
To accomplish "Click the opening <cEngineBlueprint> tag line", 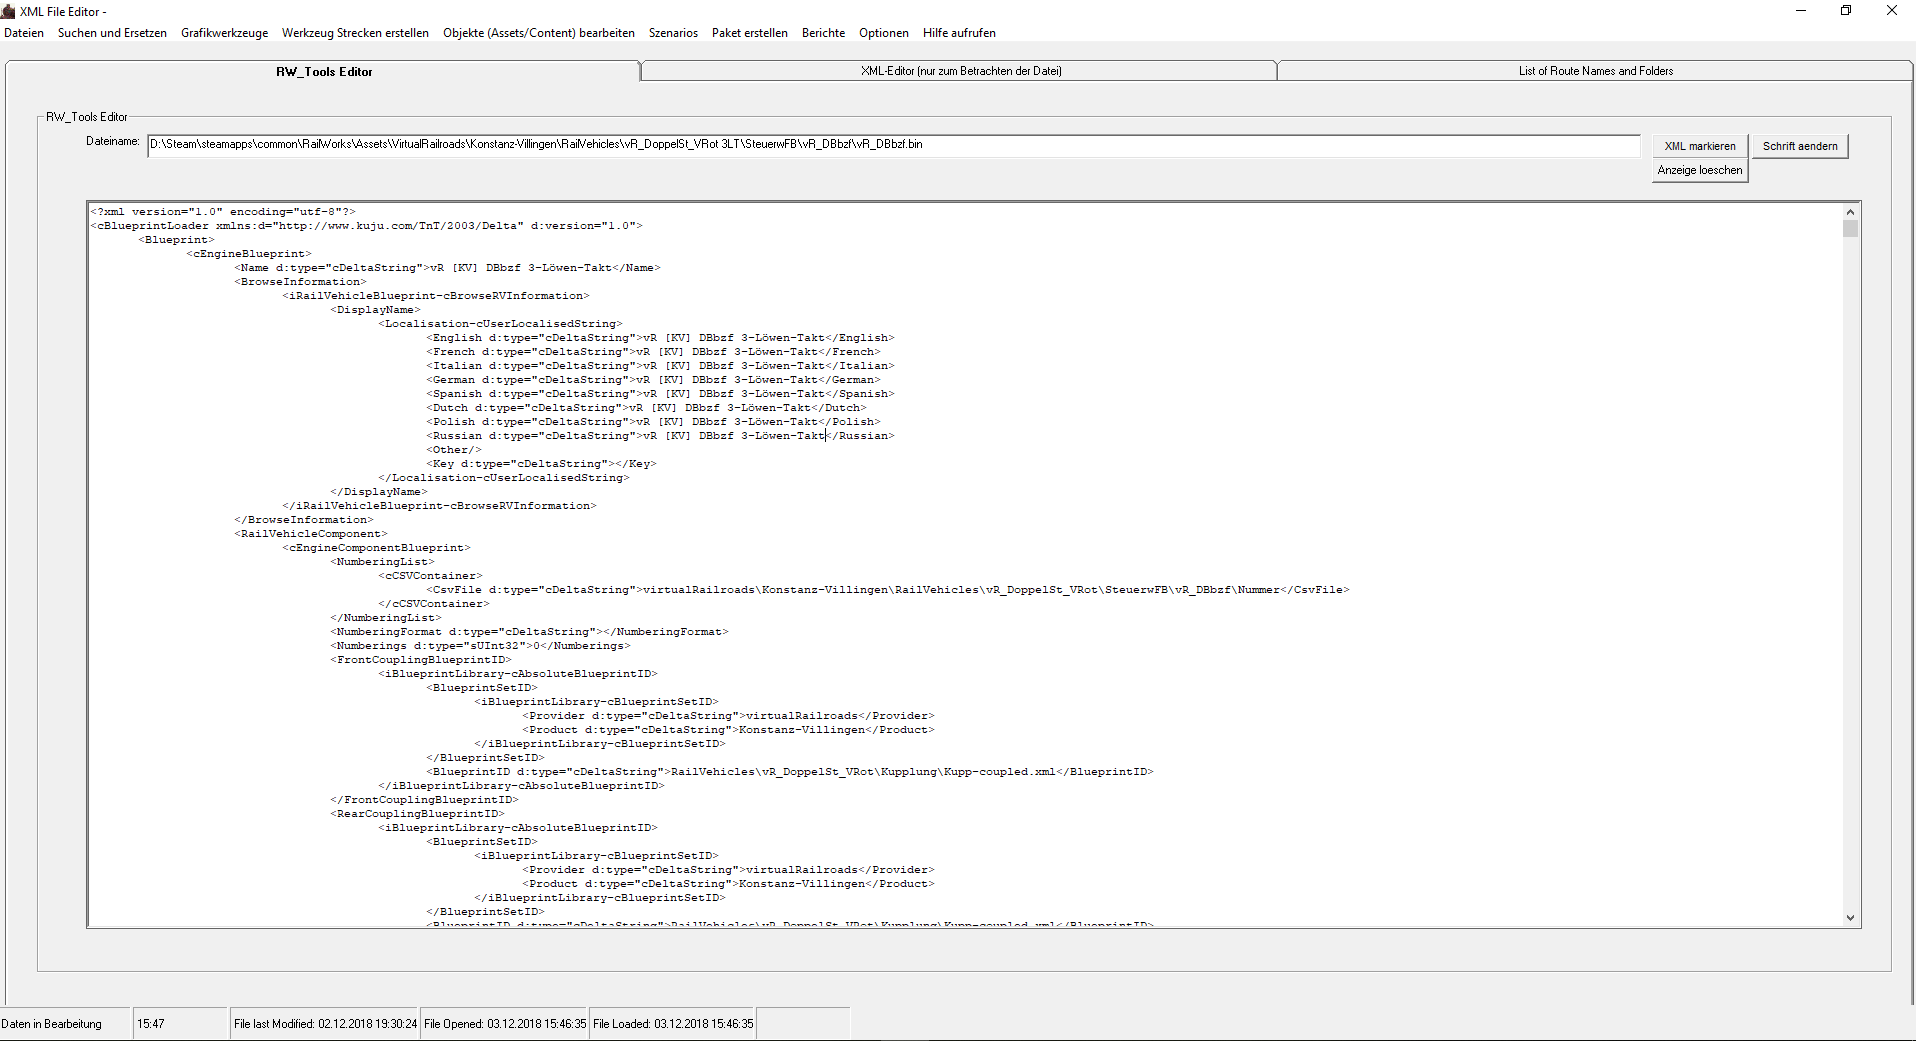I will 249,254.
